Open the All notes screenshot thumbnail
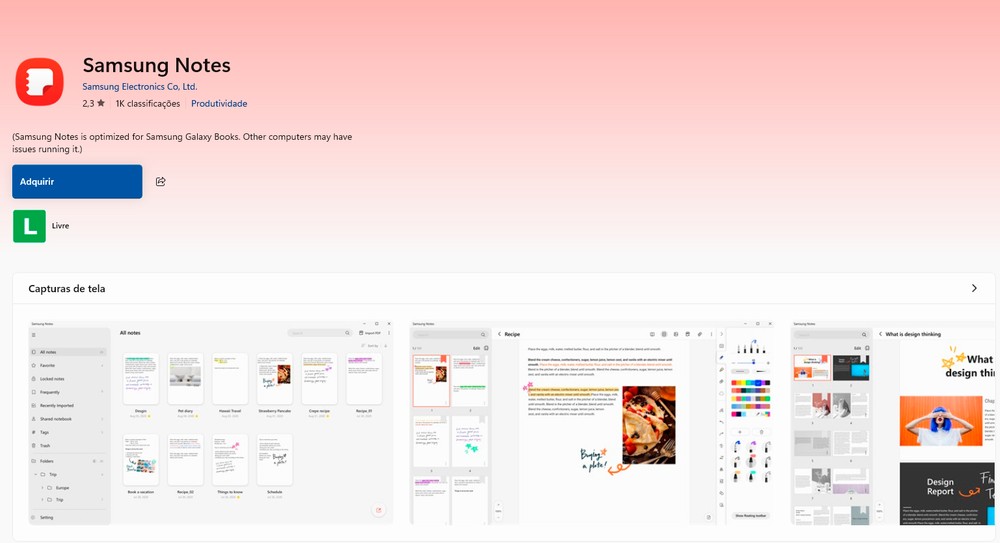The height and width of the screenshot is (543, 1000). coord(211,422)
